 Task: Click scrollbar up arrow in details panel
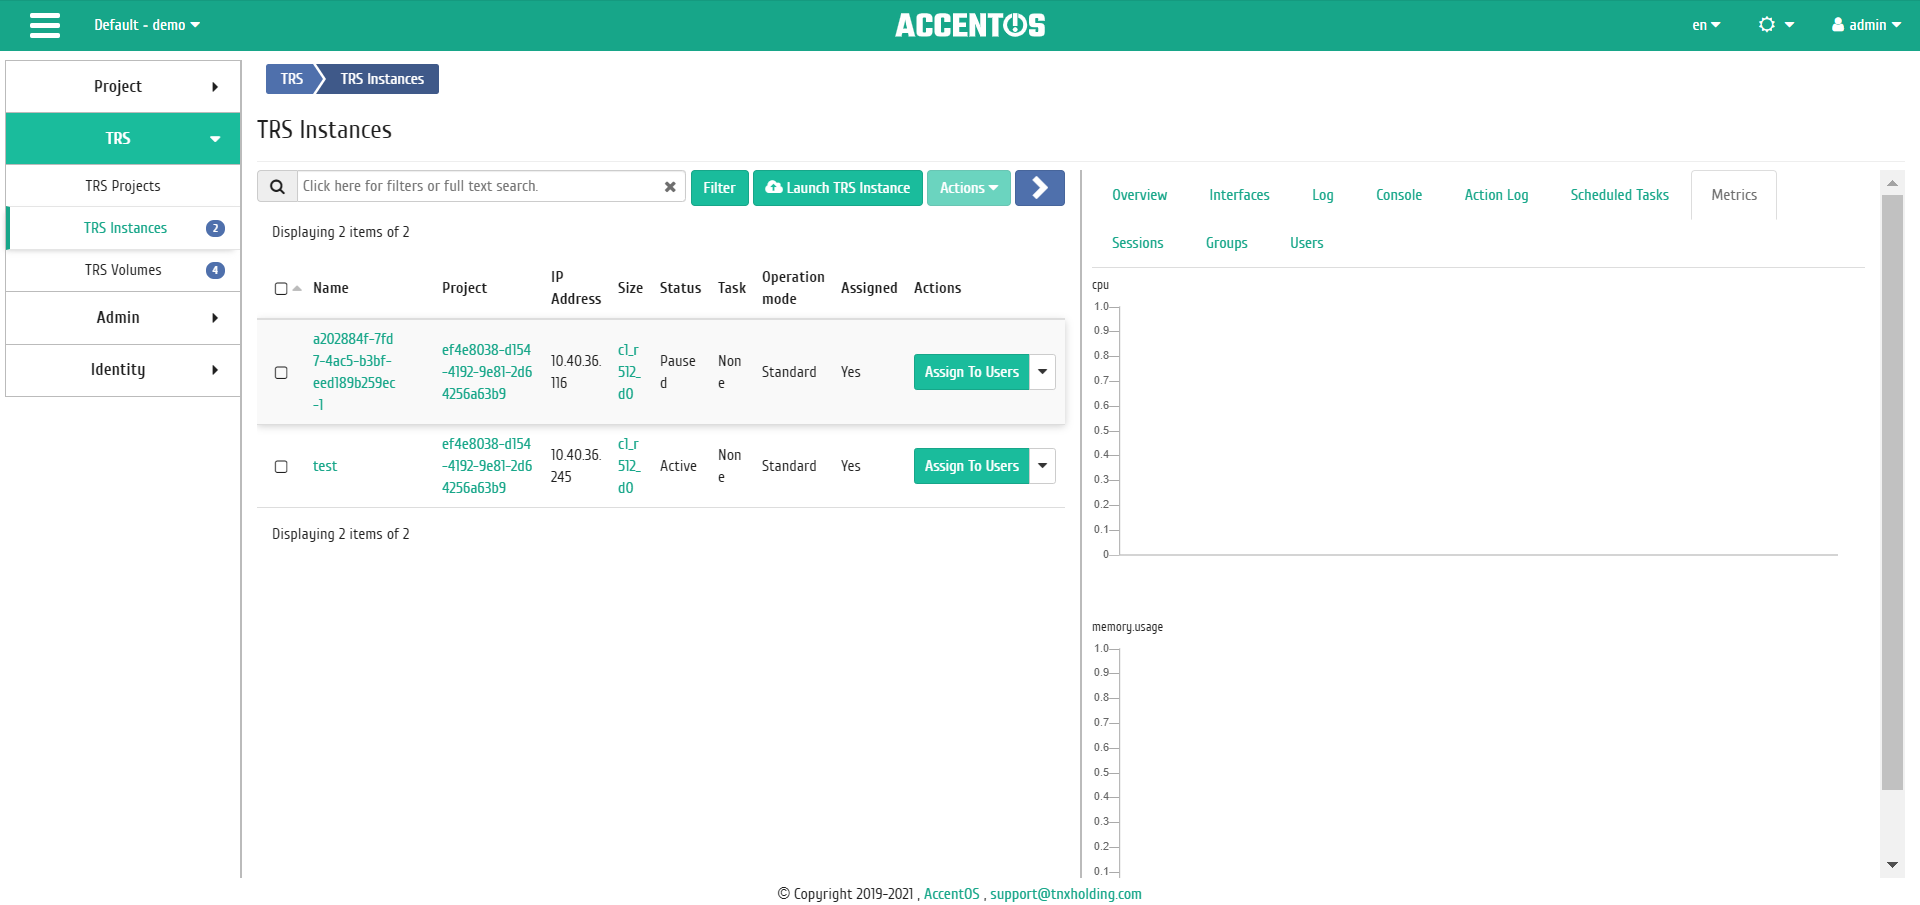[1892, 183]
